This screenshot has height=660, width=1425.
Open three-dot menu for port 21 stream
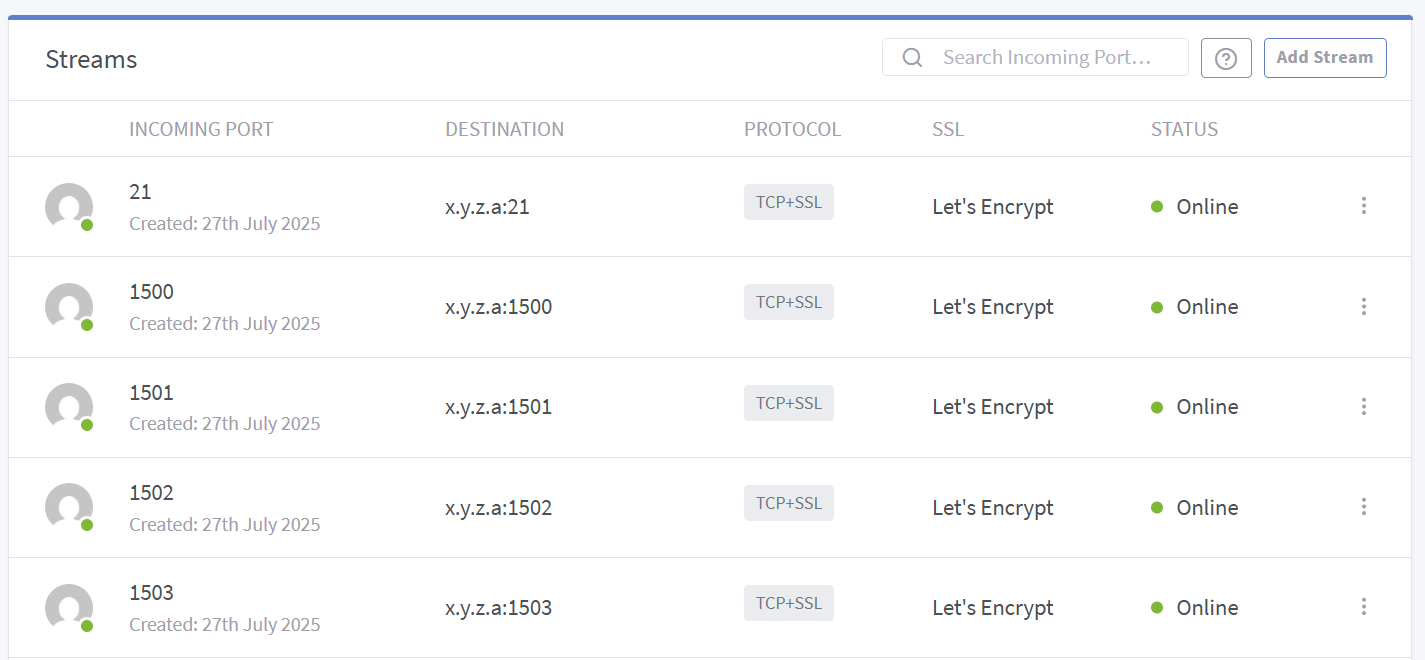click(x=1363, y=206)
